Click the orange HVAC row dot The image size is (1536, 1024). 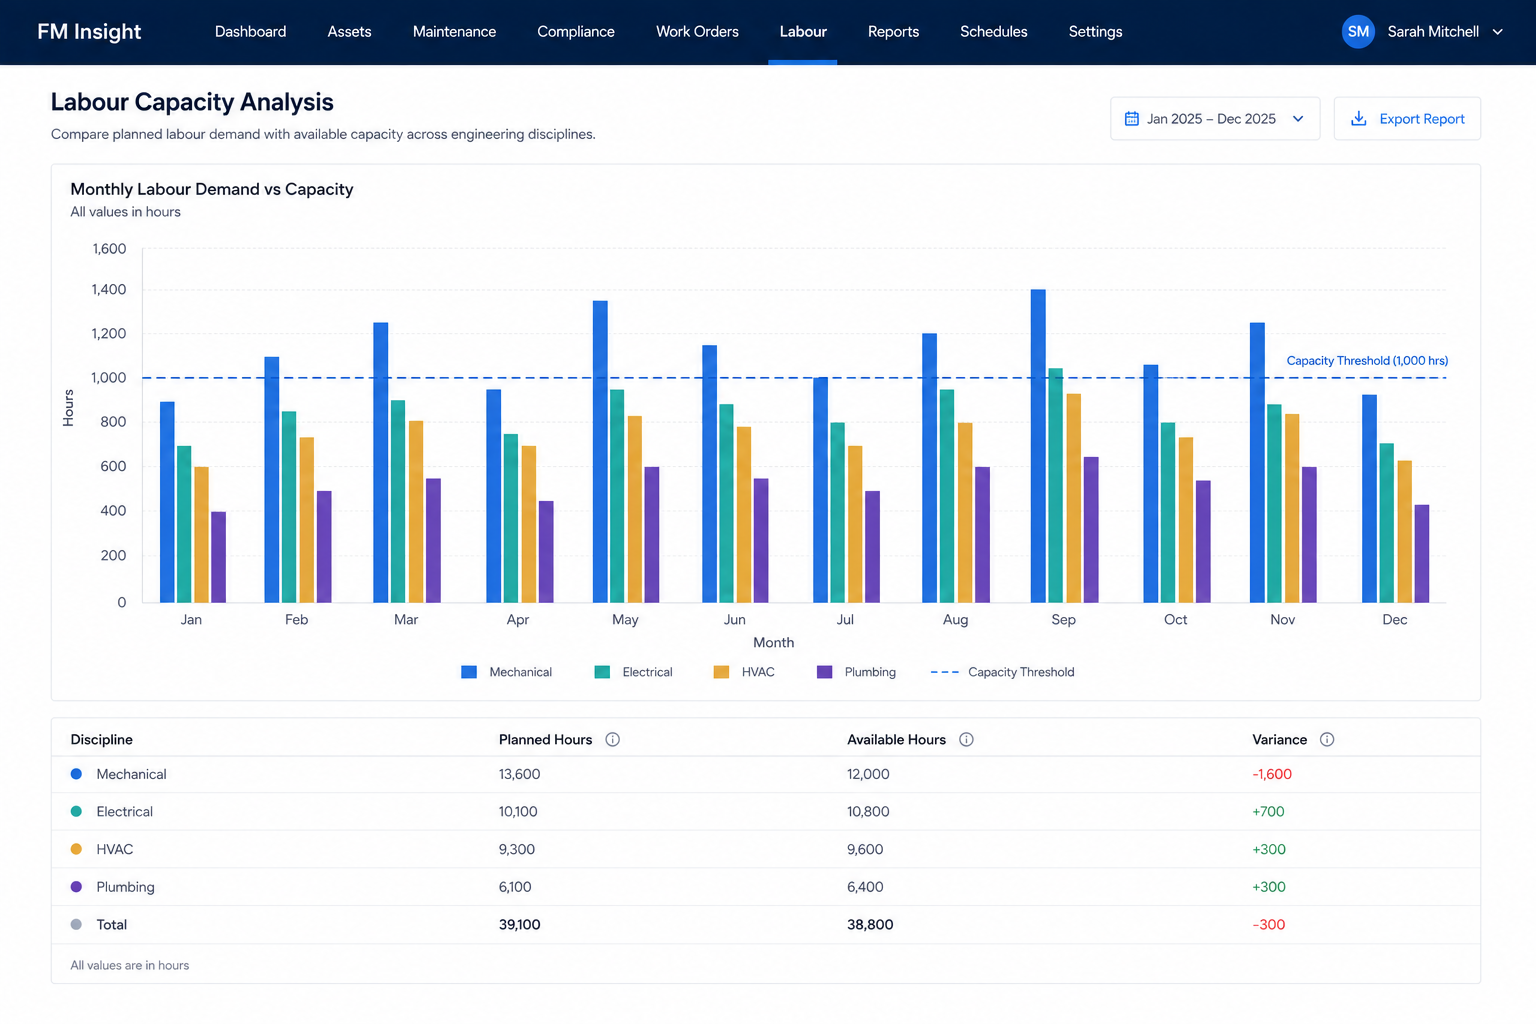[x=76, y=849]
